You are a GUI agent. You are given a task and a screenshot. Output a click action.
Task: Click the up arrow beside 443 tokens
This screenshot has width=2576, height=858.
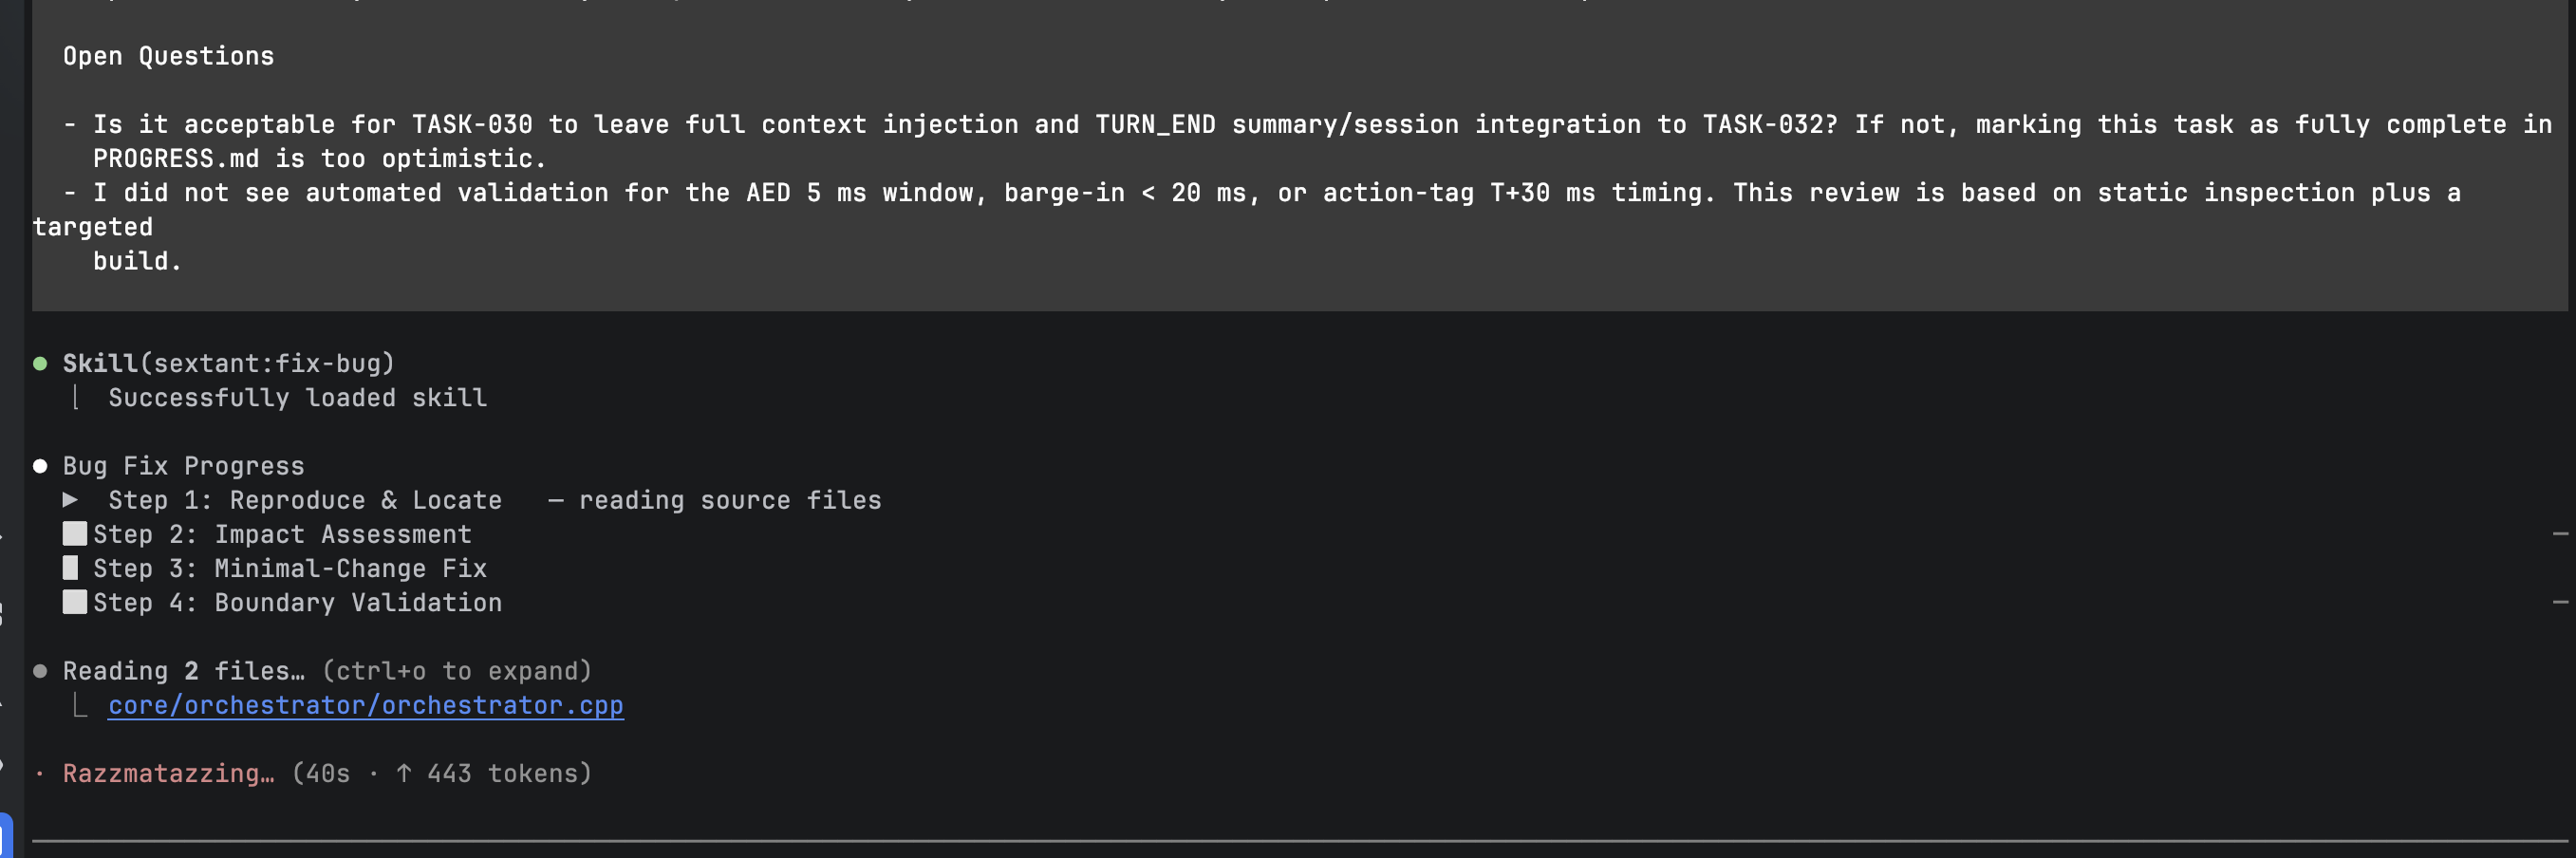tap(404, 773)
